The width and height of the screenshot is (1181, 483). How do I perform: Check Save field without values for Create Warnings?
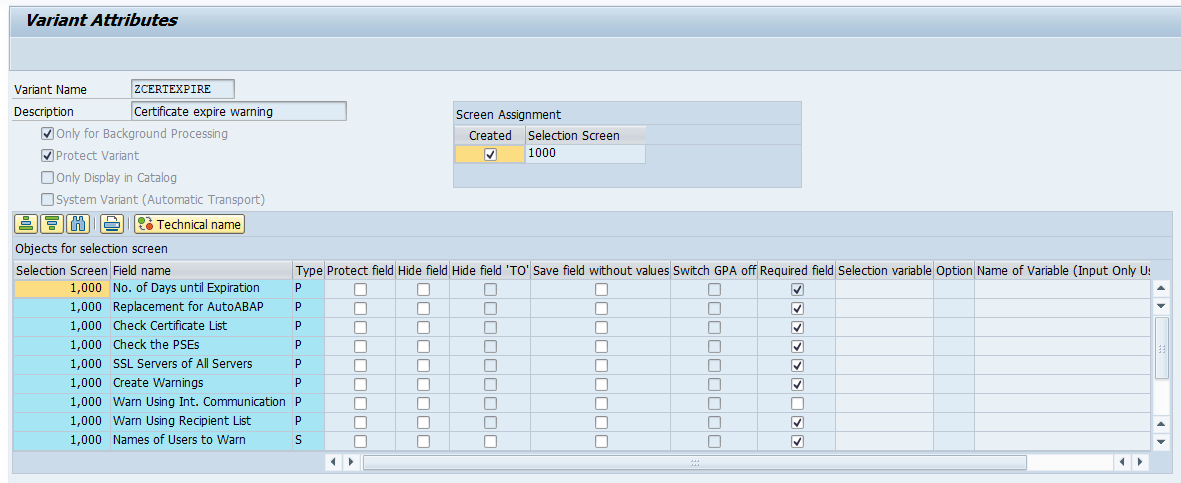(x=601, y=384)
